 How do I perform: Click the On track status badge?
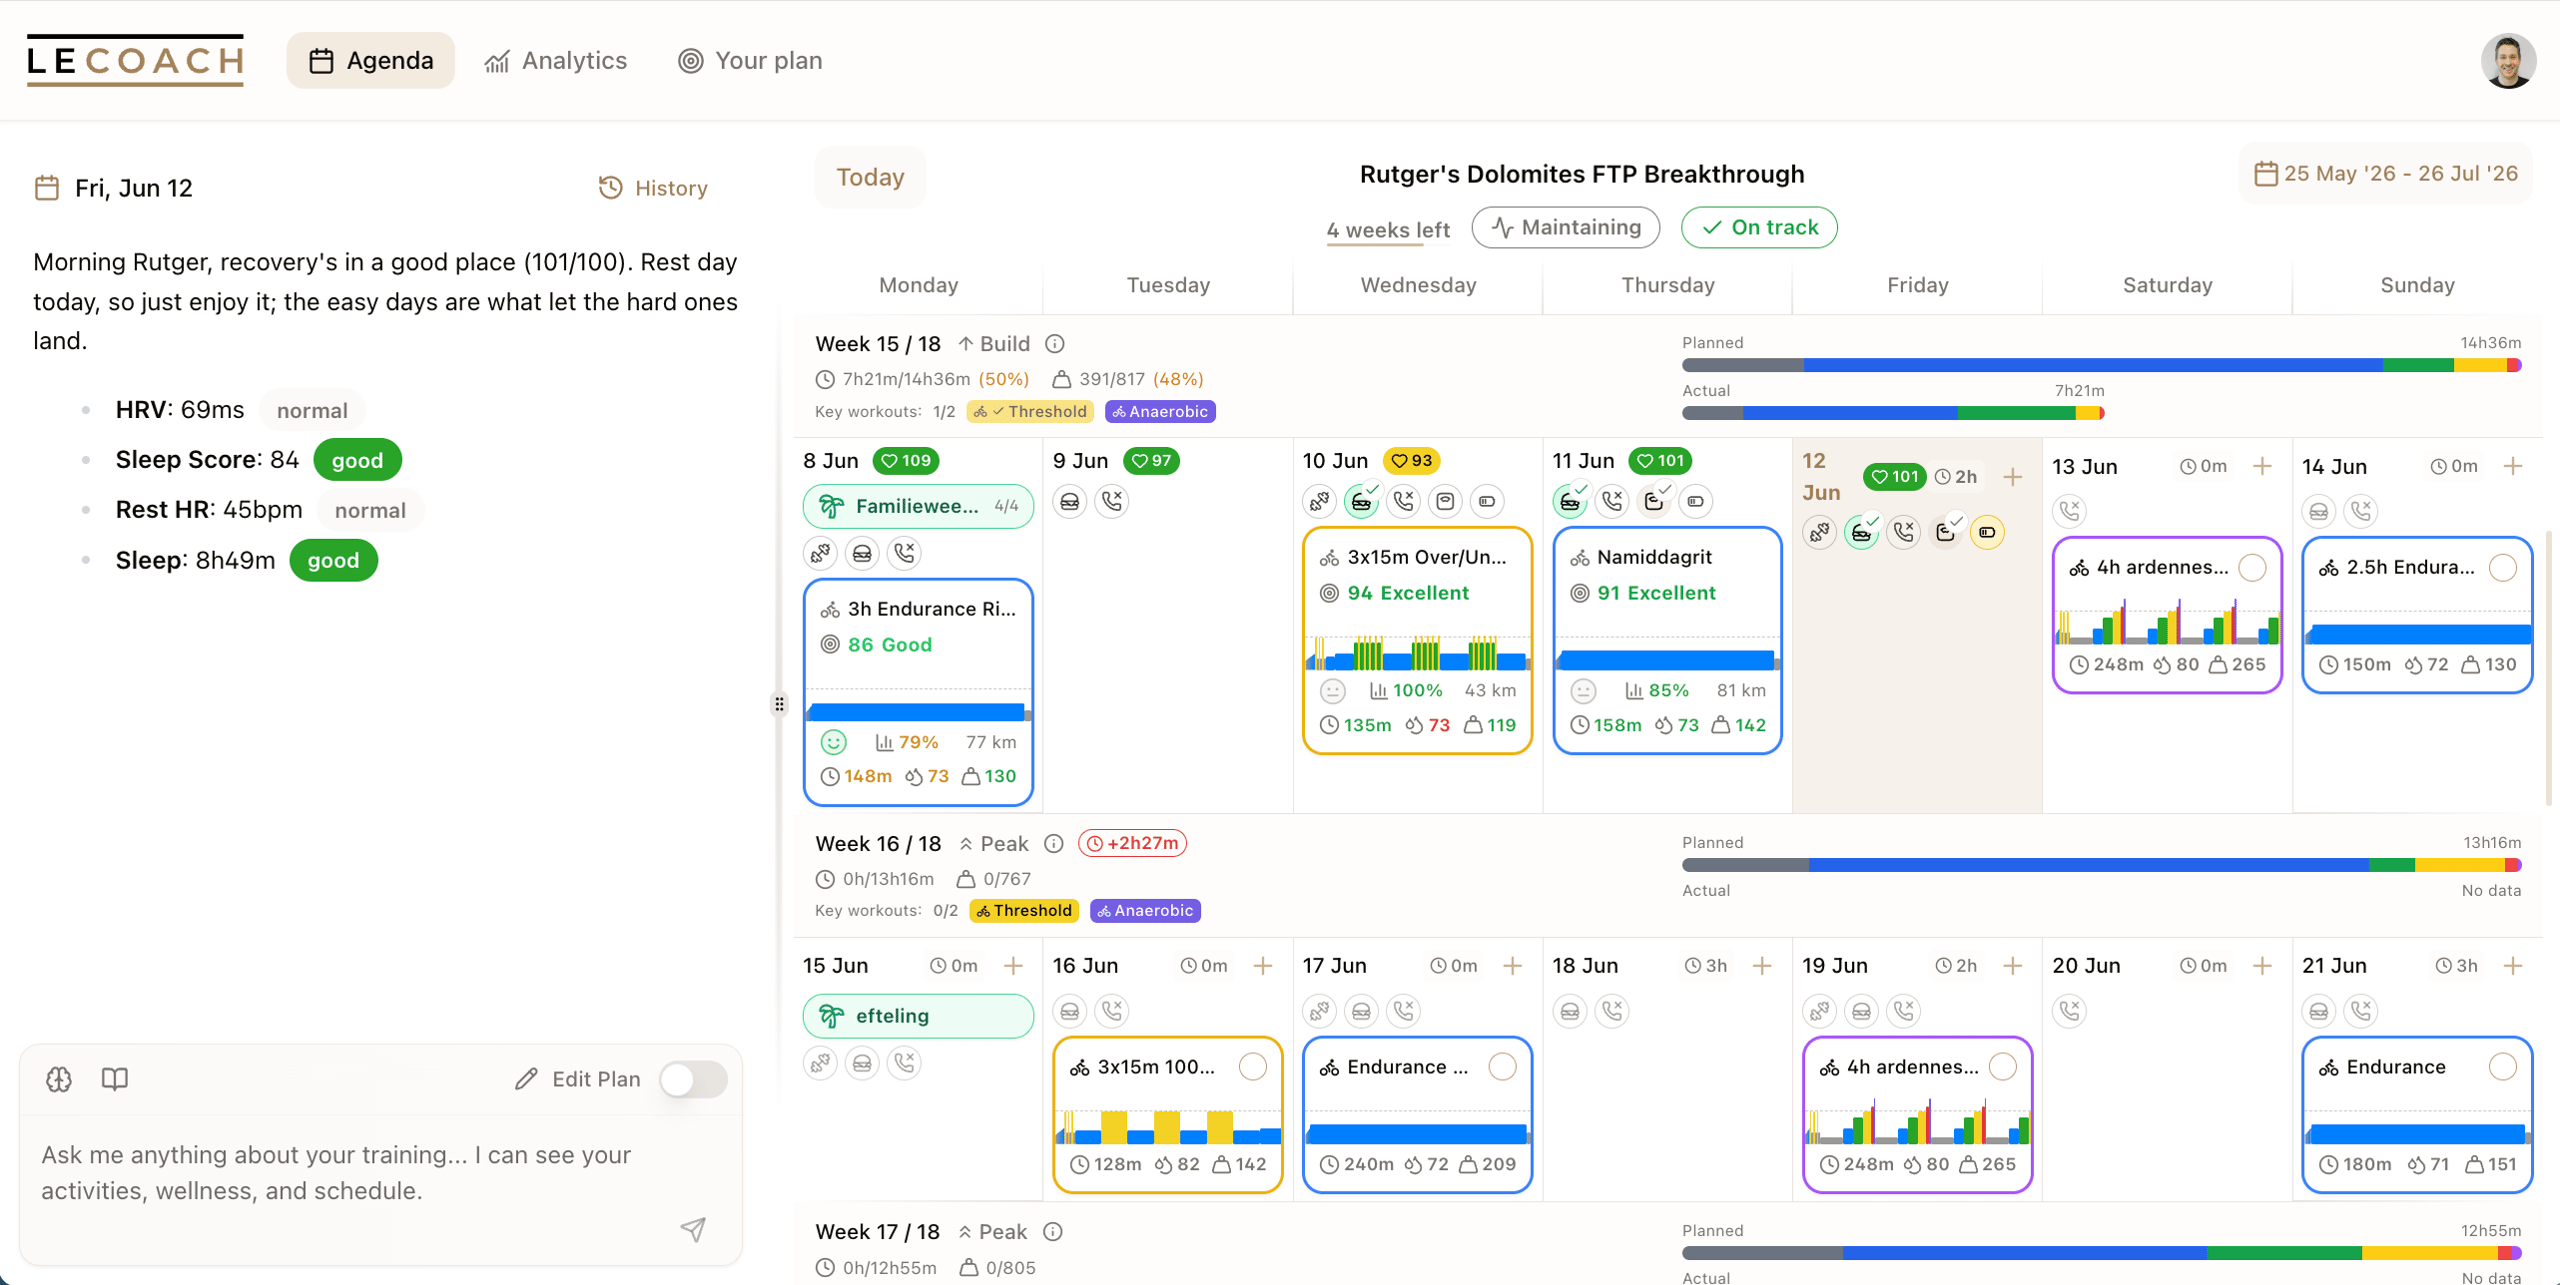coord(1760,228)
